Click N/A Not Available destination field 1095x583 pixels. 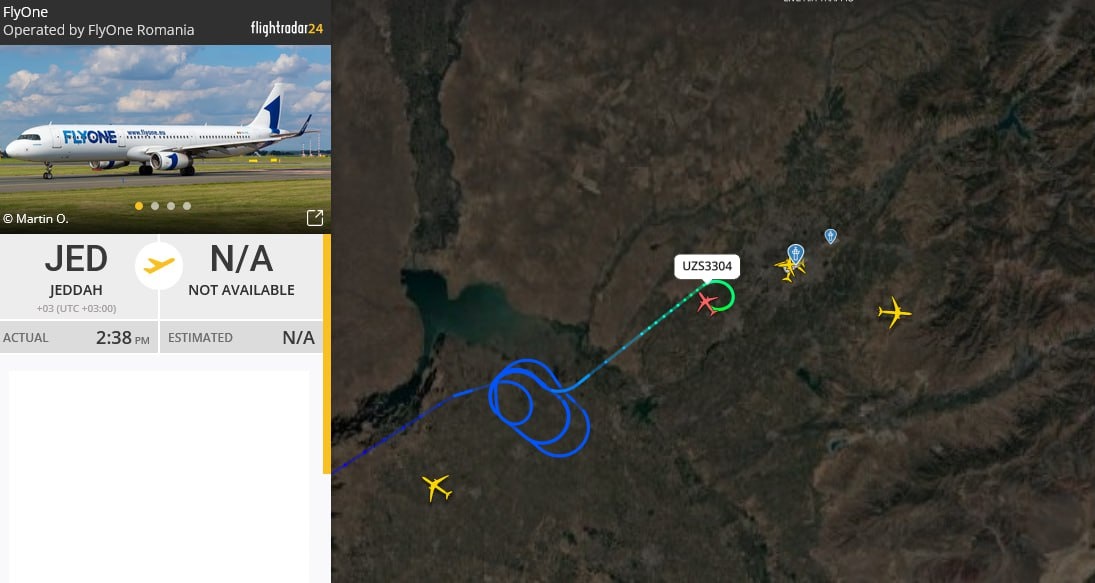[242, 277]
